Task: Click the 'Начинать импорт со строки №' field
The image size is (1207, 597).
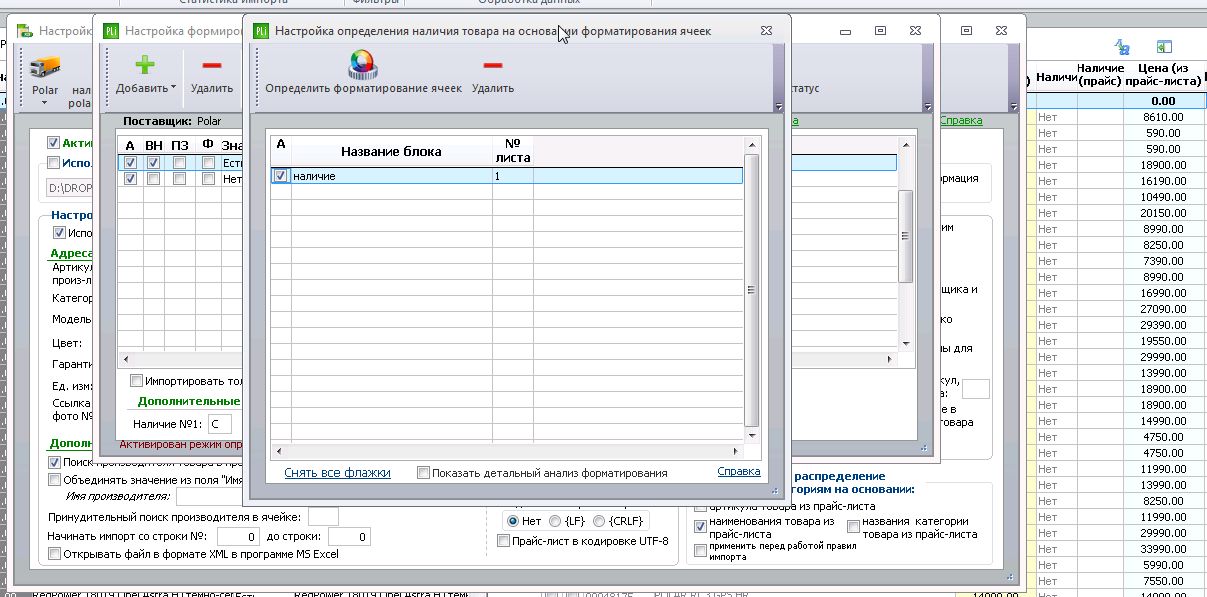Action: tap(238, 537)
